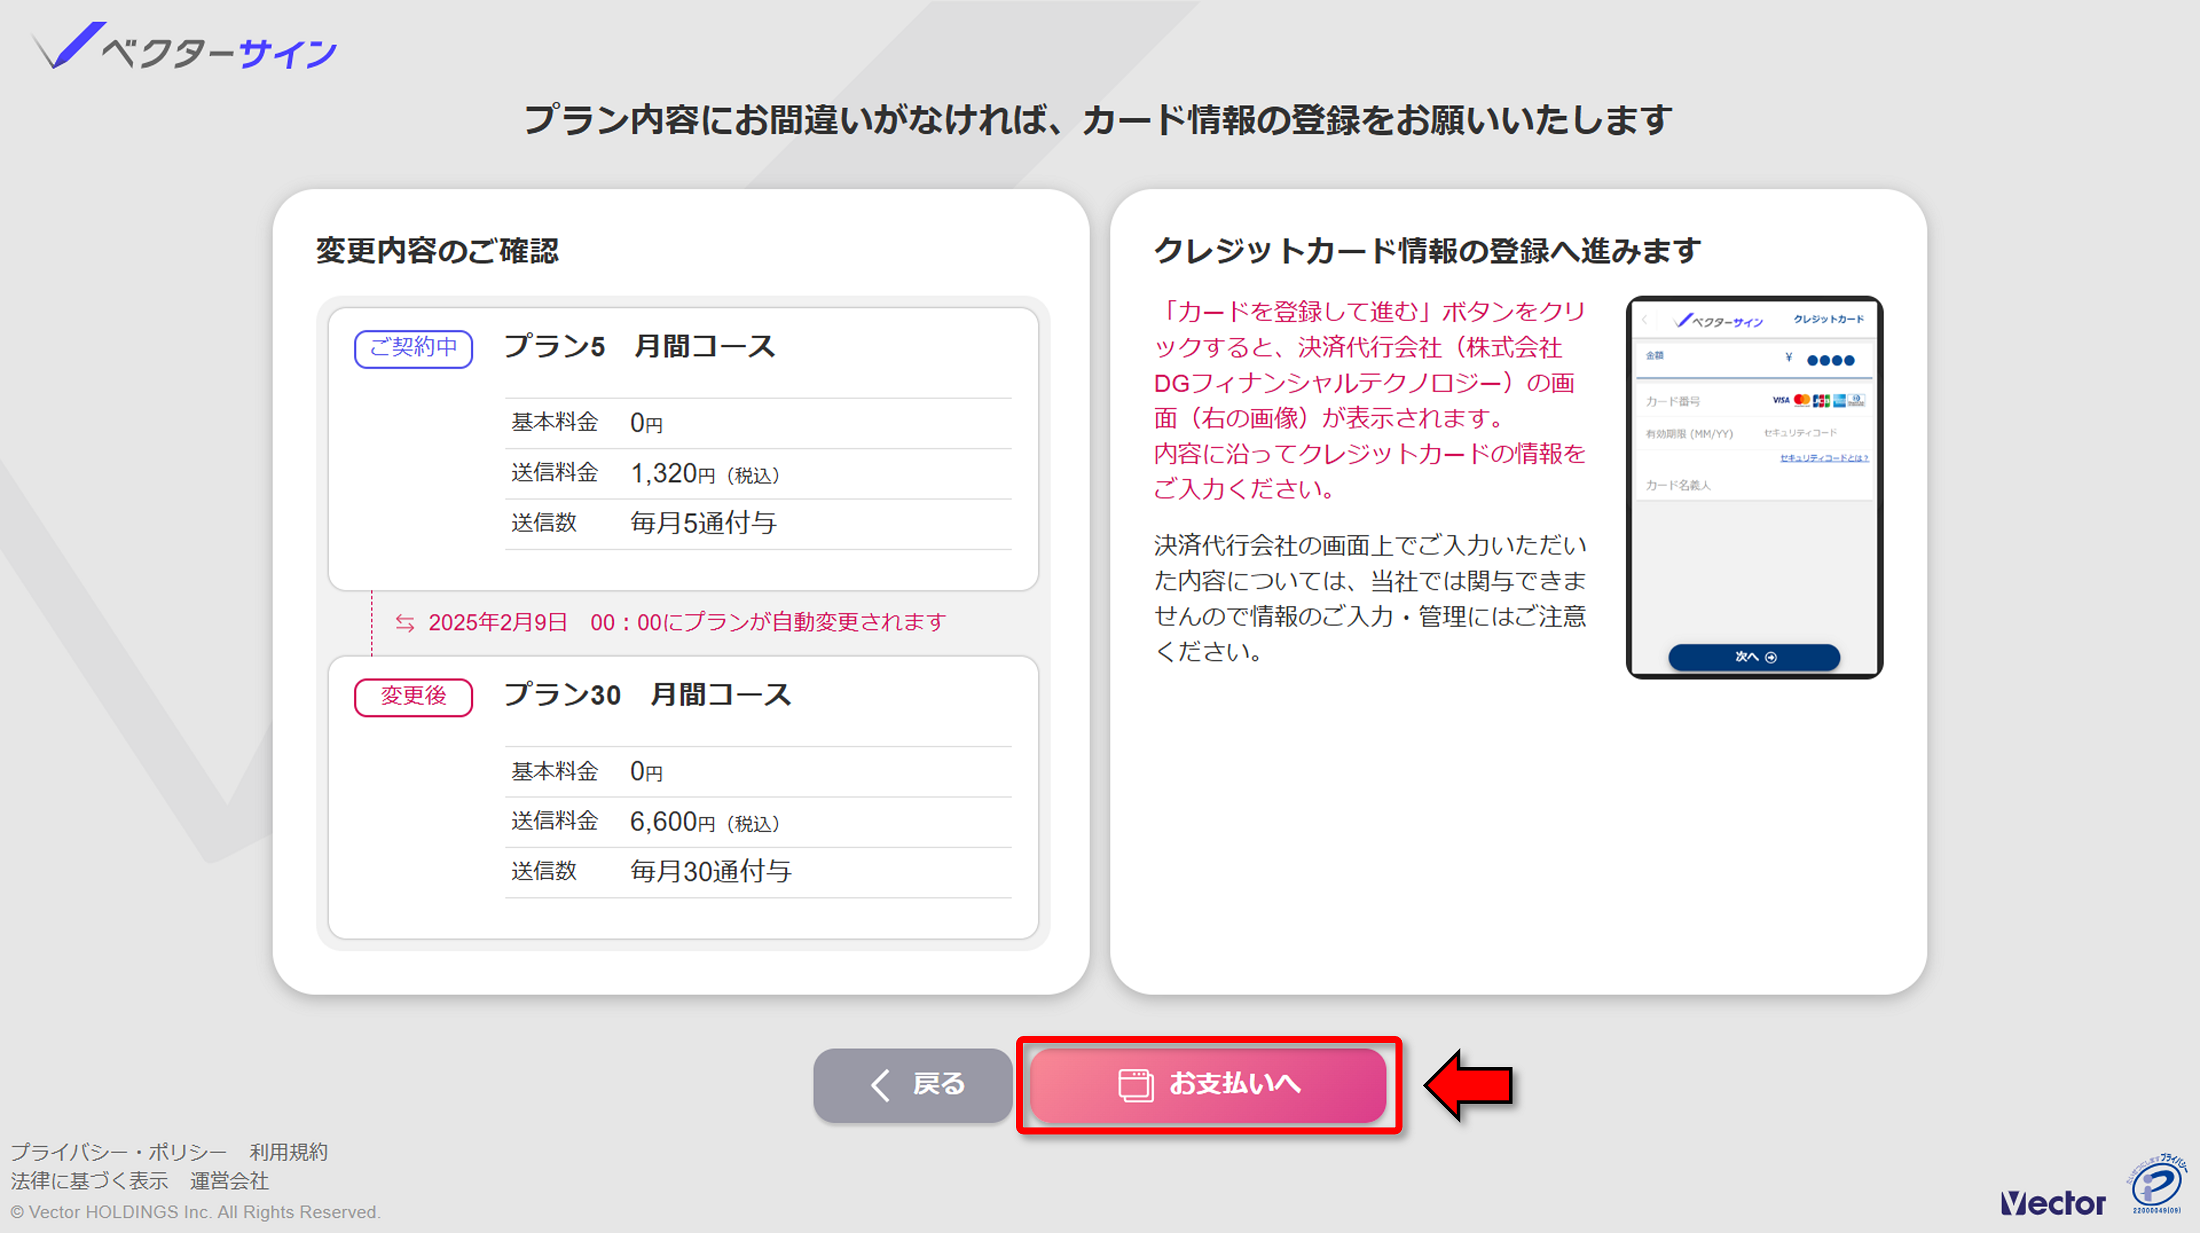Open the 運営会社 link
This screenshot has width=2200, height=1233.
click(230, 1181)
